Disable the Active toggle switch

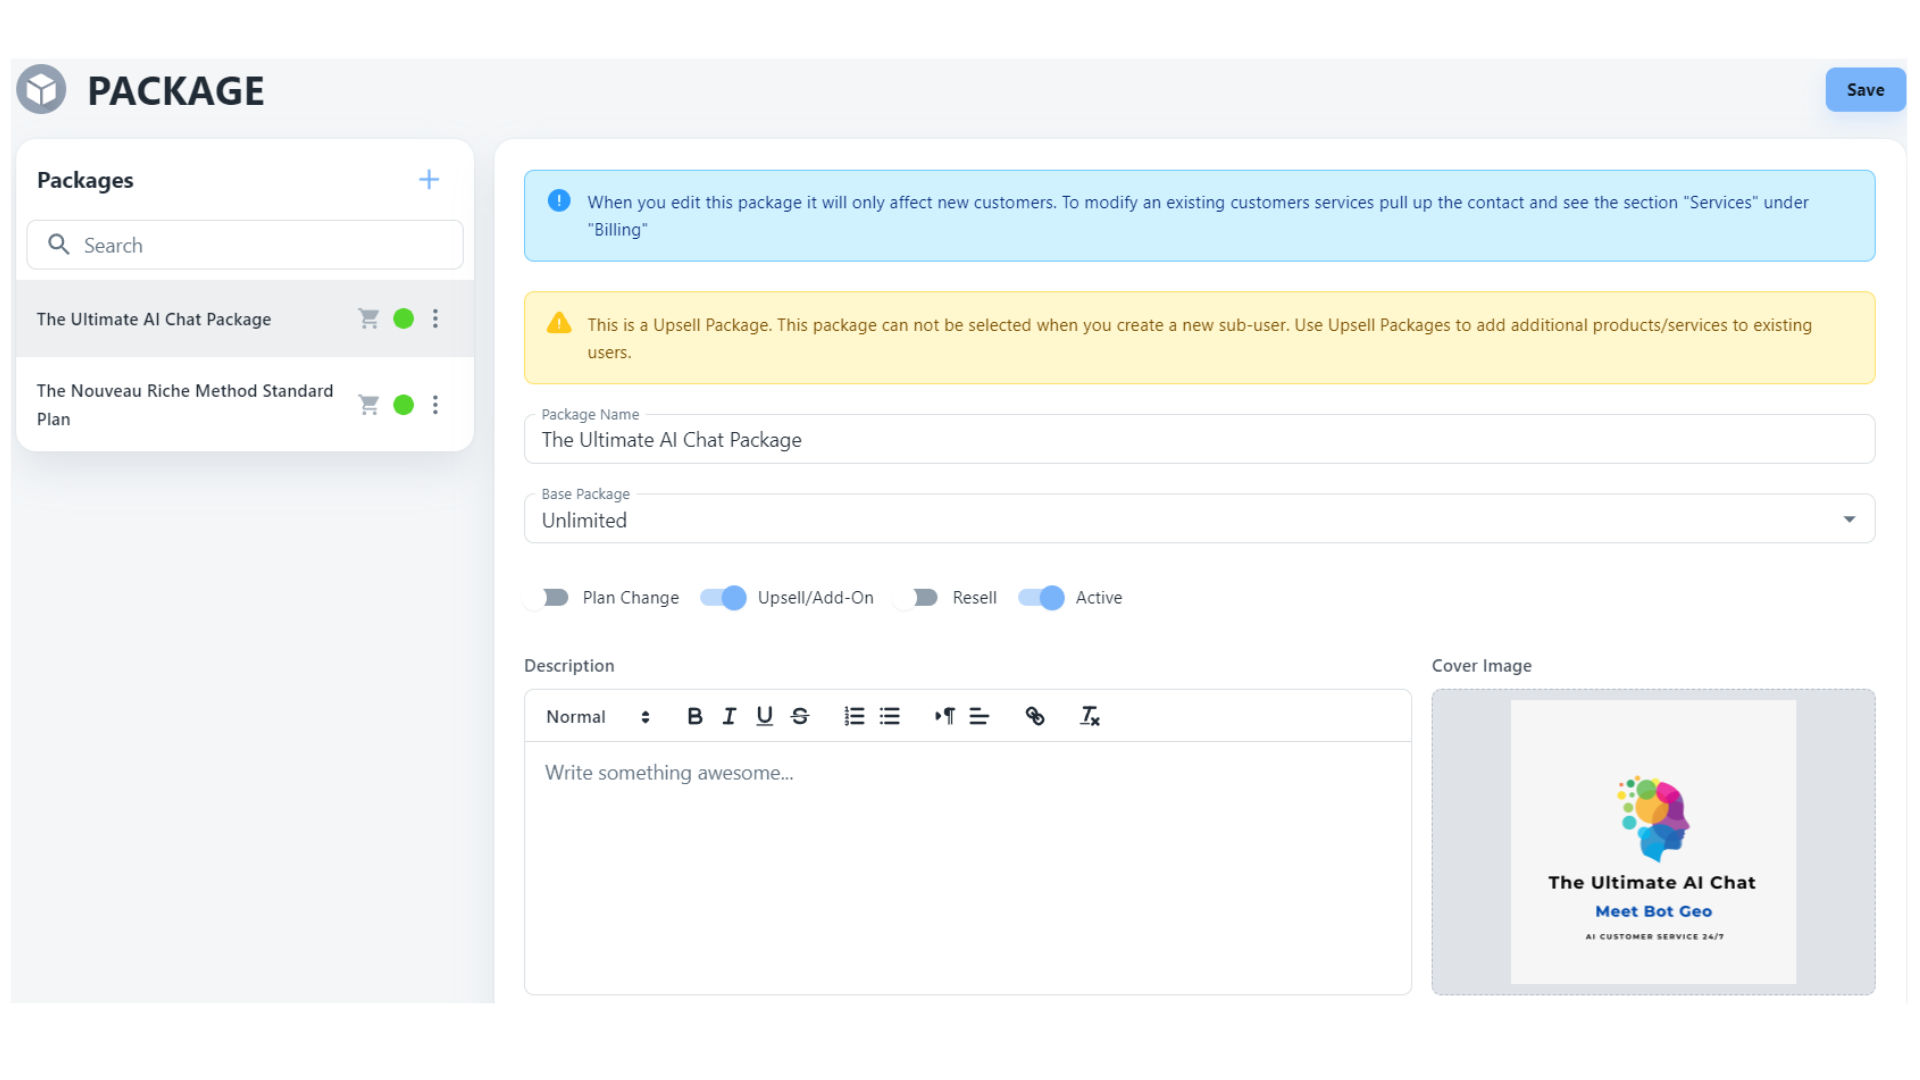point(1041,598)
